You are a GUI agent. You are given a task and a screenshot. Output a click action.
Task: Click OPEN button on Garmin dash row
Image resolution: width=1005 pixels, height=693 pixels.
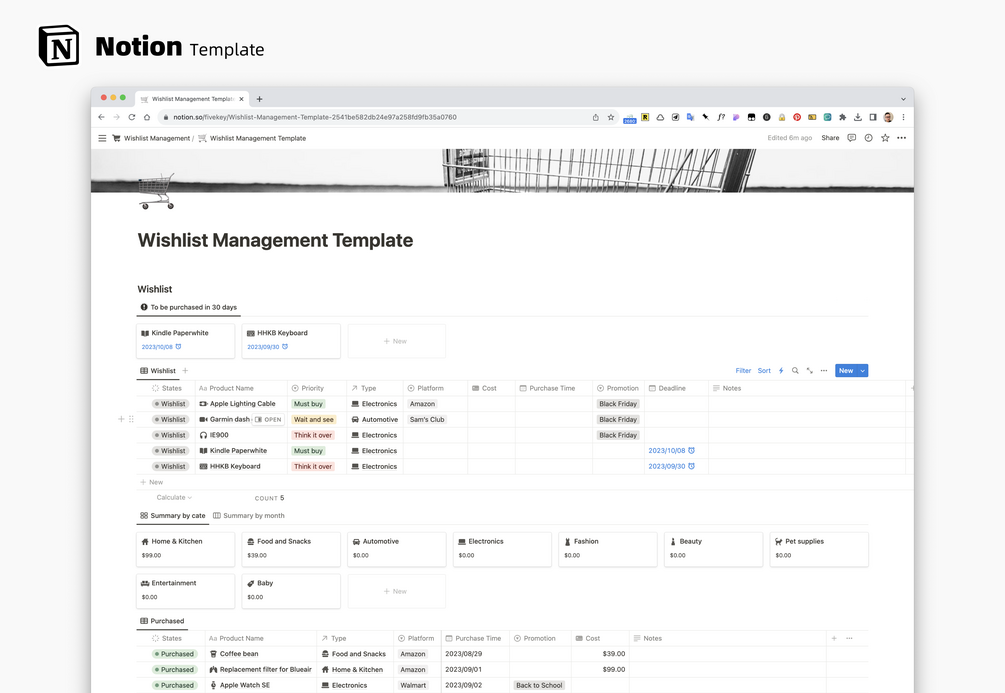pyautogui.click(x=268, y=419)
